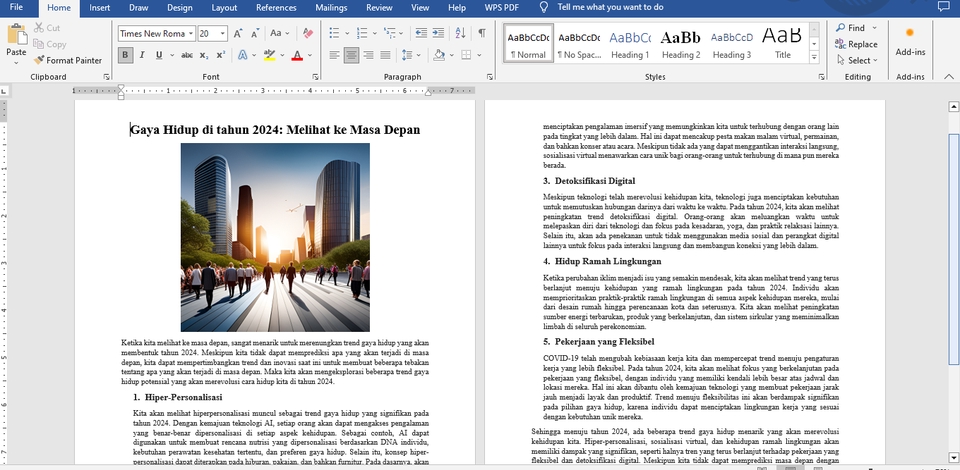Toggle Underline formatting
Image resolution: width=960 pixels, height=470 pixels.
[x=159, y=55]
